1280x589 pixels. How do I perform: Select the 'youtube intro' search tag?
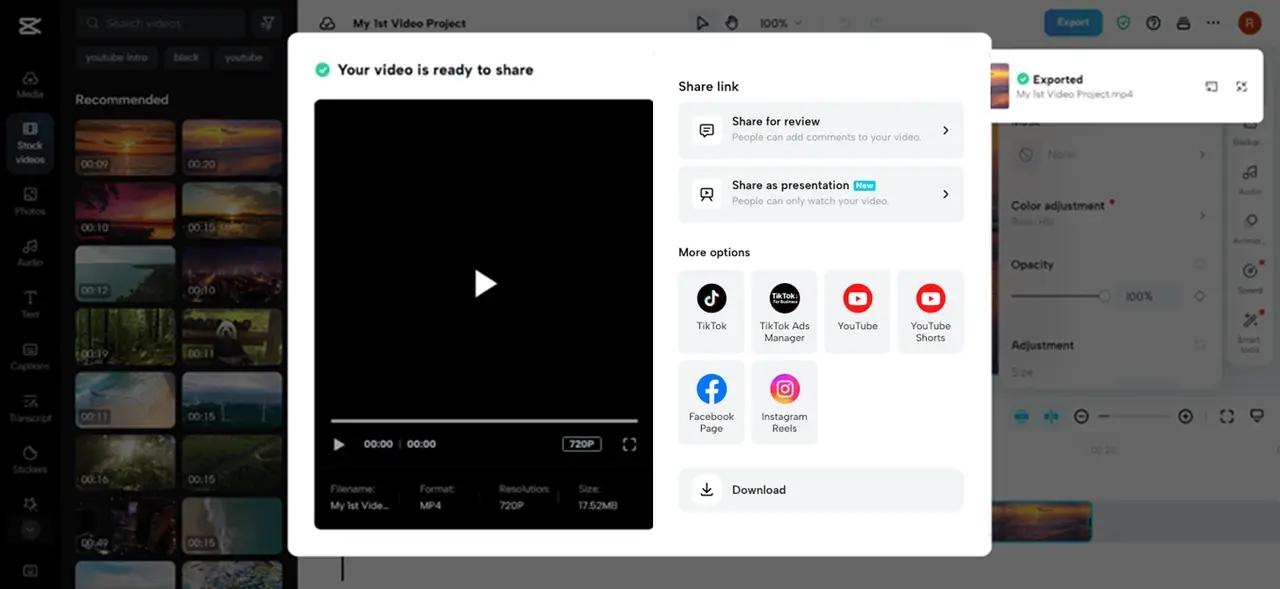pos(117,58)
